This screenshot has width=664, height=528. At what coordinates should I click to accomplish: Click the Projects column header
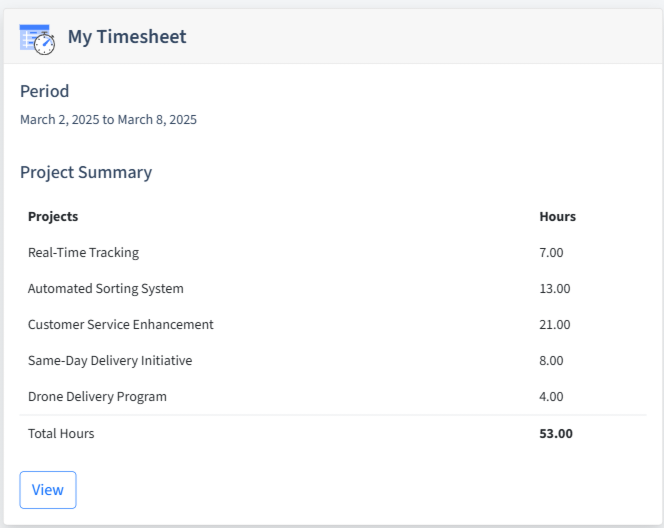(x=53, y=216)
